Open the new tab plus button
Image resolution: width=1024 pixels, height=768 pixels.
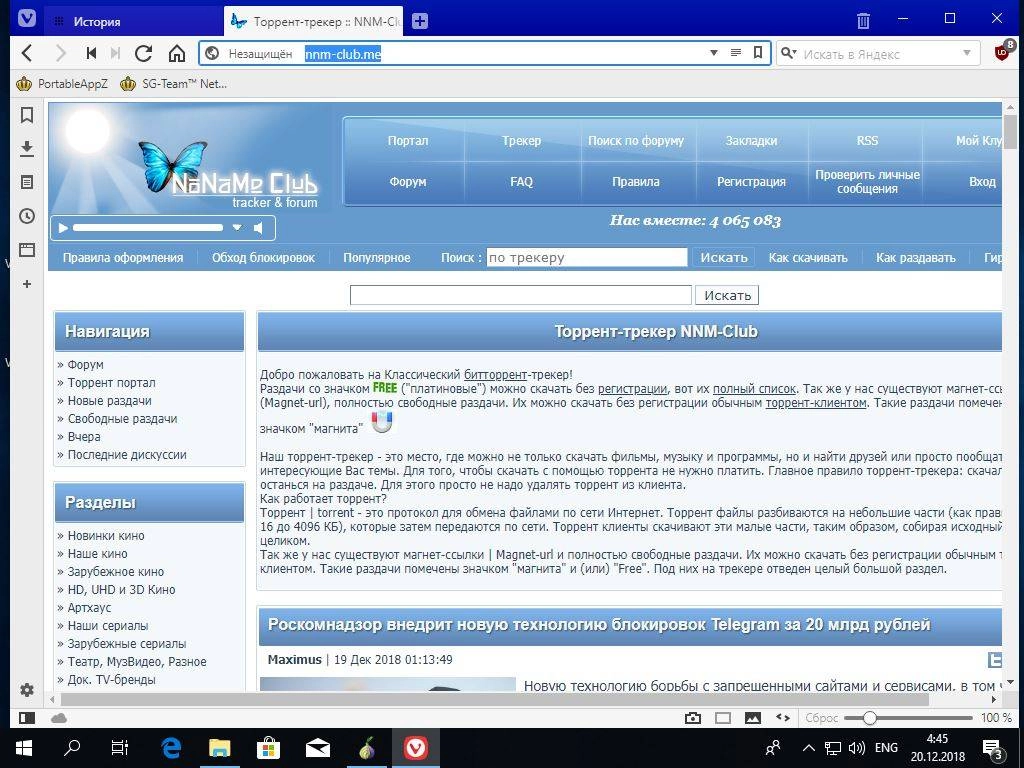(x=420, y=21)
